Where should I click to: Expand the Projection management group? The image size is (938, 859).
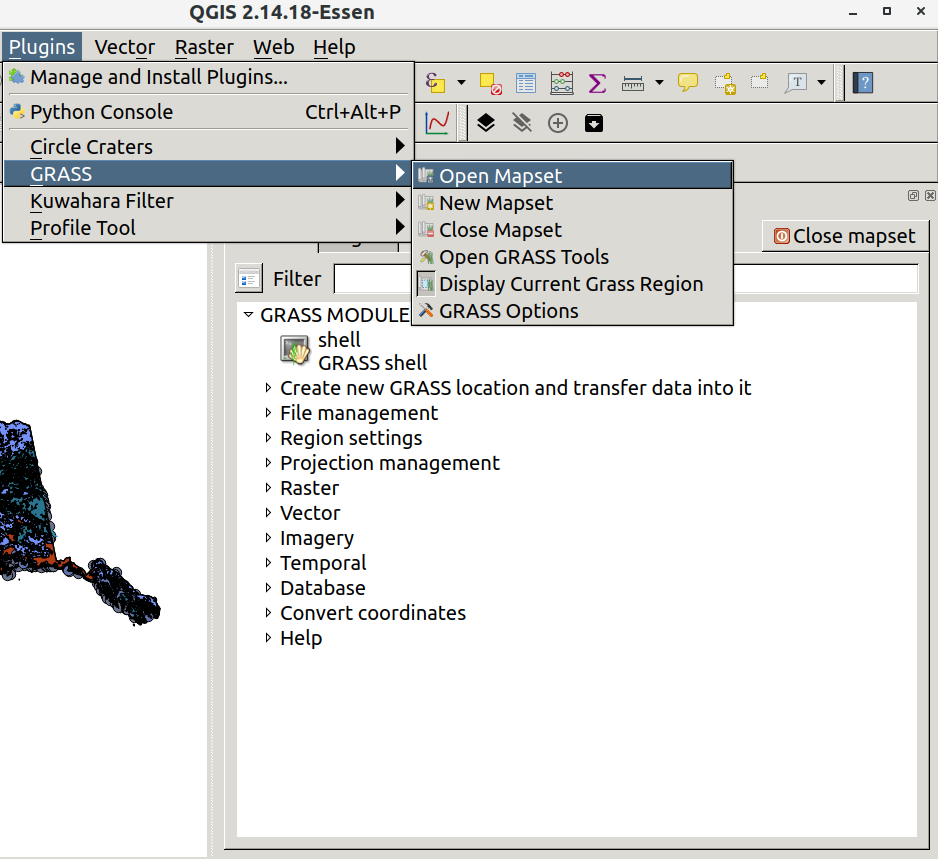(268, 463)
